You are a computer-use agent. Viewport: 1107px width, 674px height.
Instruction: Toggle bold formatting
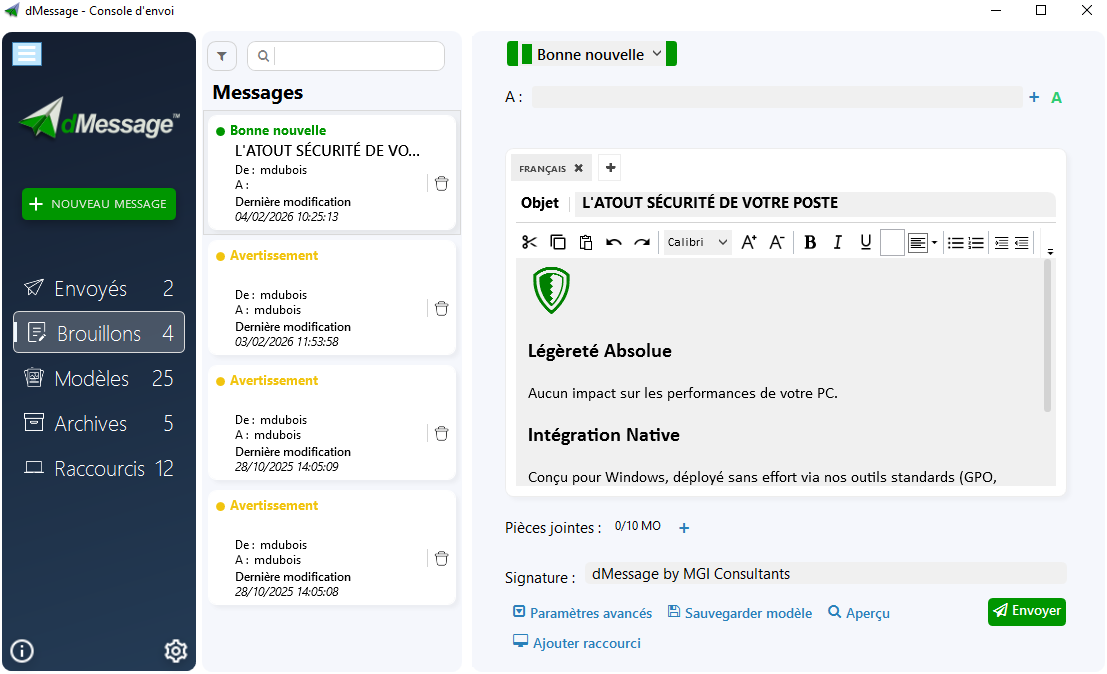point(810,242)
